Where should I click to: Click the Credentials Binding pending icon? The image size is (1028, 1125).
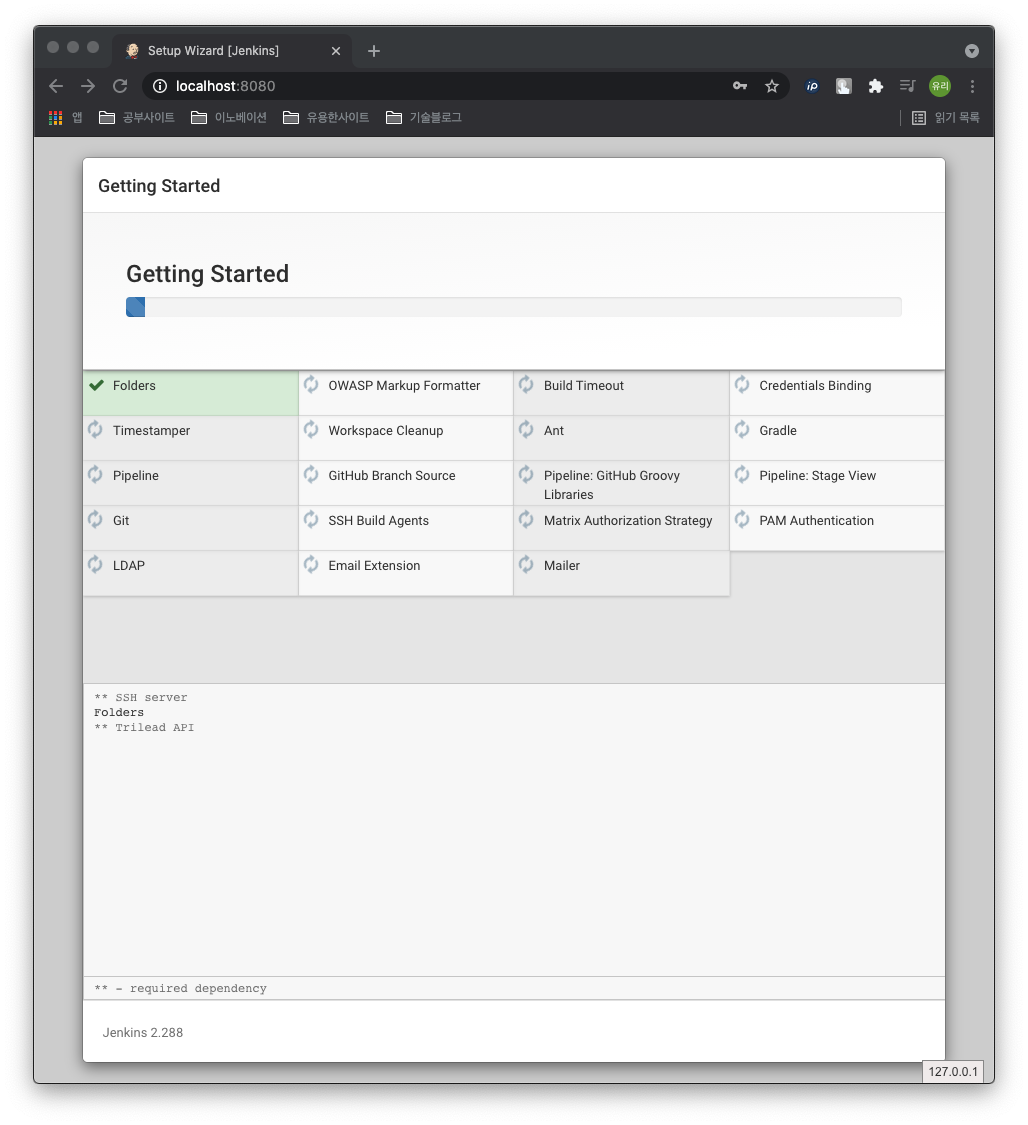click(x=742, y=385)
